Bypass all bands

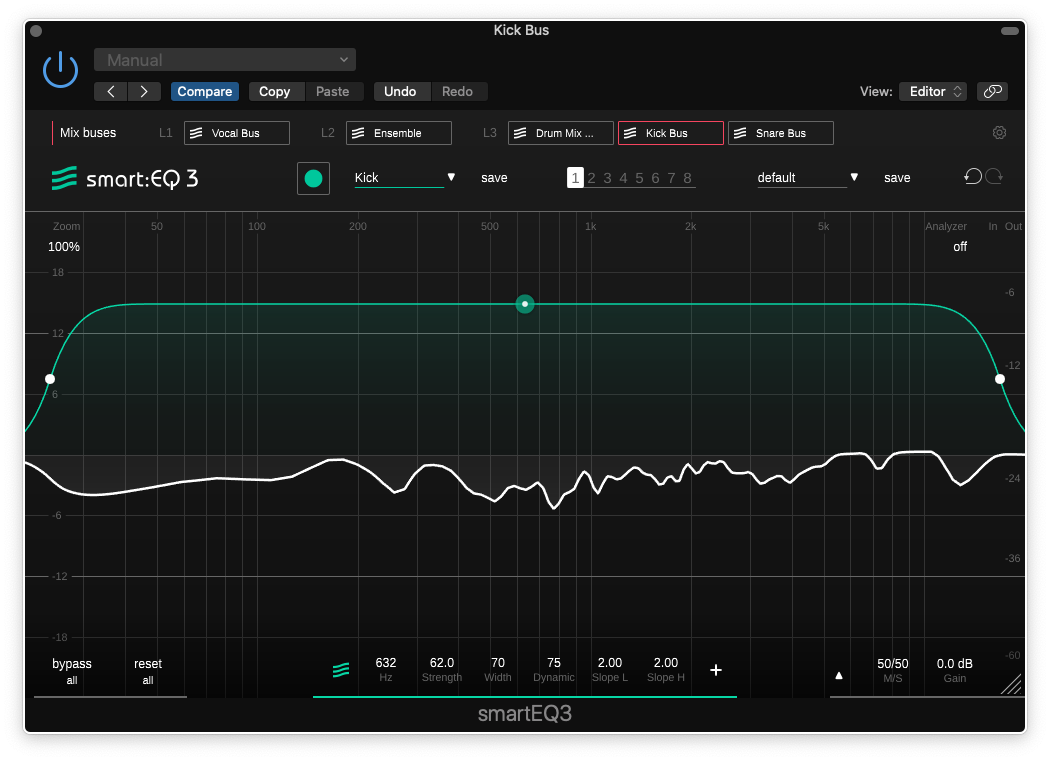[x=72, y=670]
